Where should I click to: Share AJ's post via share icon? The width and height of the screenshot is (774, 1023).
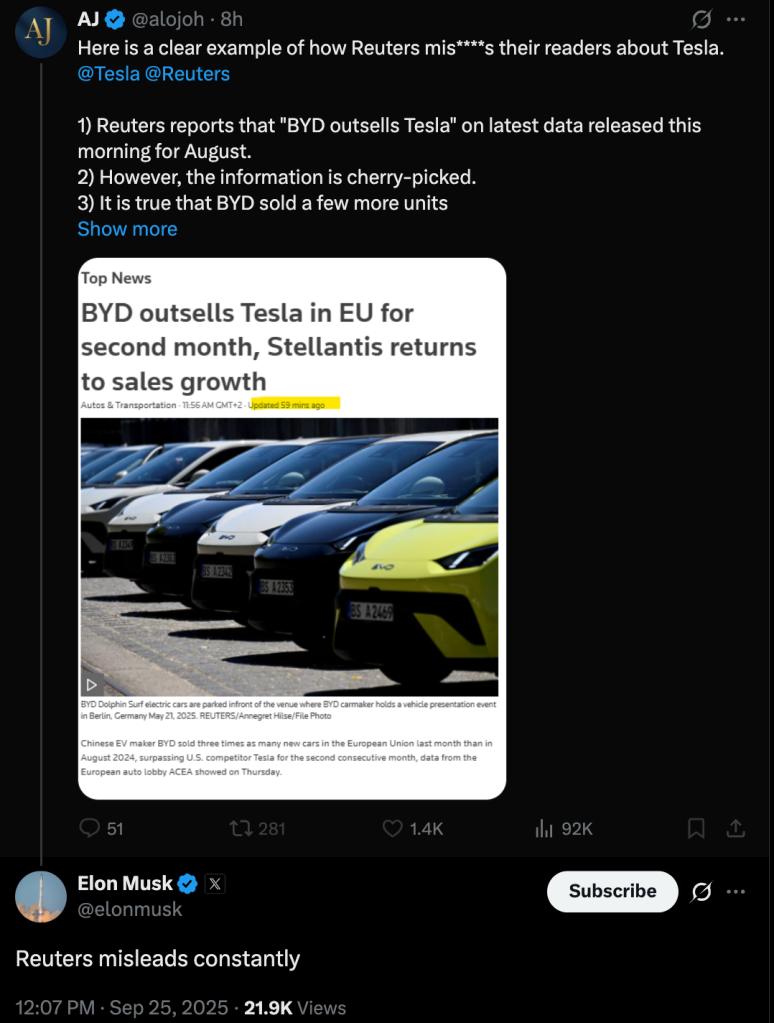pyautogui.click(x=735, y=828)
